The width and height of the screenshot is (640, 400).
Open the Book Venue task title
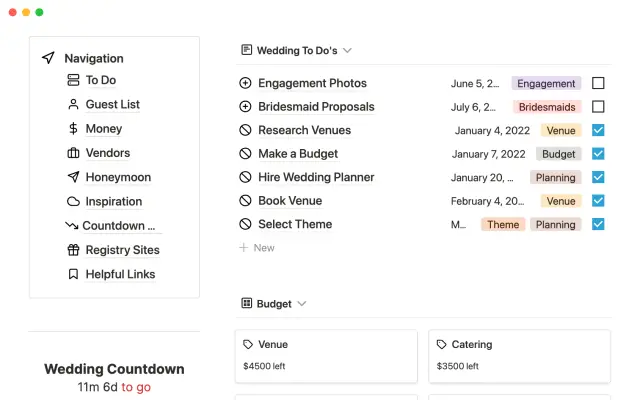click(x=290, y=201)
